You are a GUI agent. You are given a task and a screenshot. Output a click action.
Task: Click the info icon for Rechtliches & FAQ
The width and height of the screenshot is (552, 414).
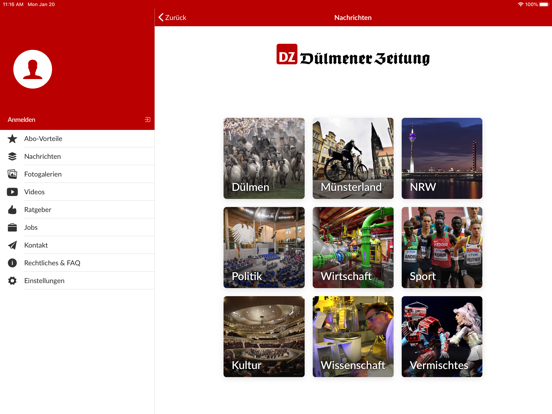pyautogui.click(x=12, y=263)
